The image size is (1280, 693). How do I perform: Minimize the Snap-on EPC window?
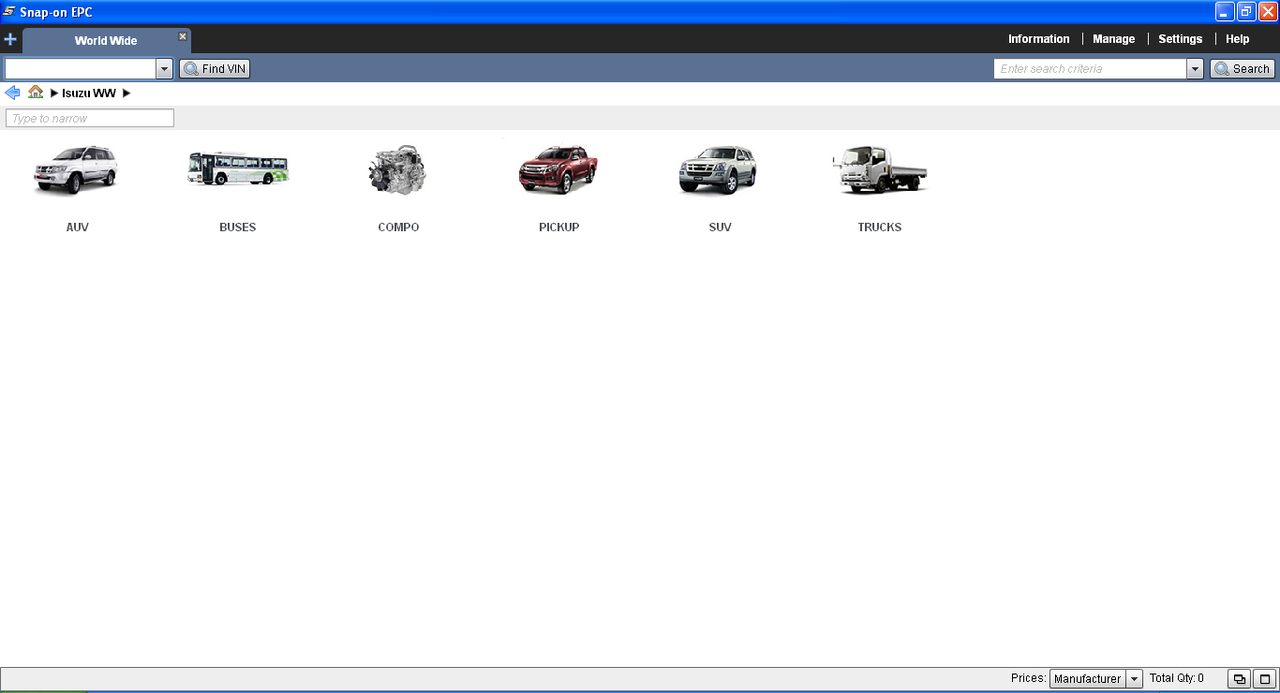pos(1225,12)
